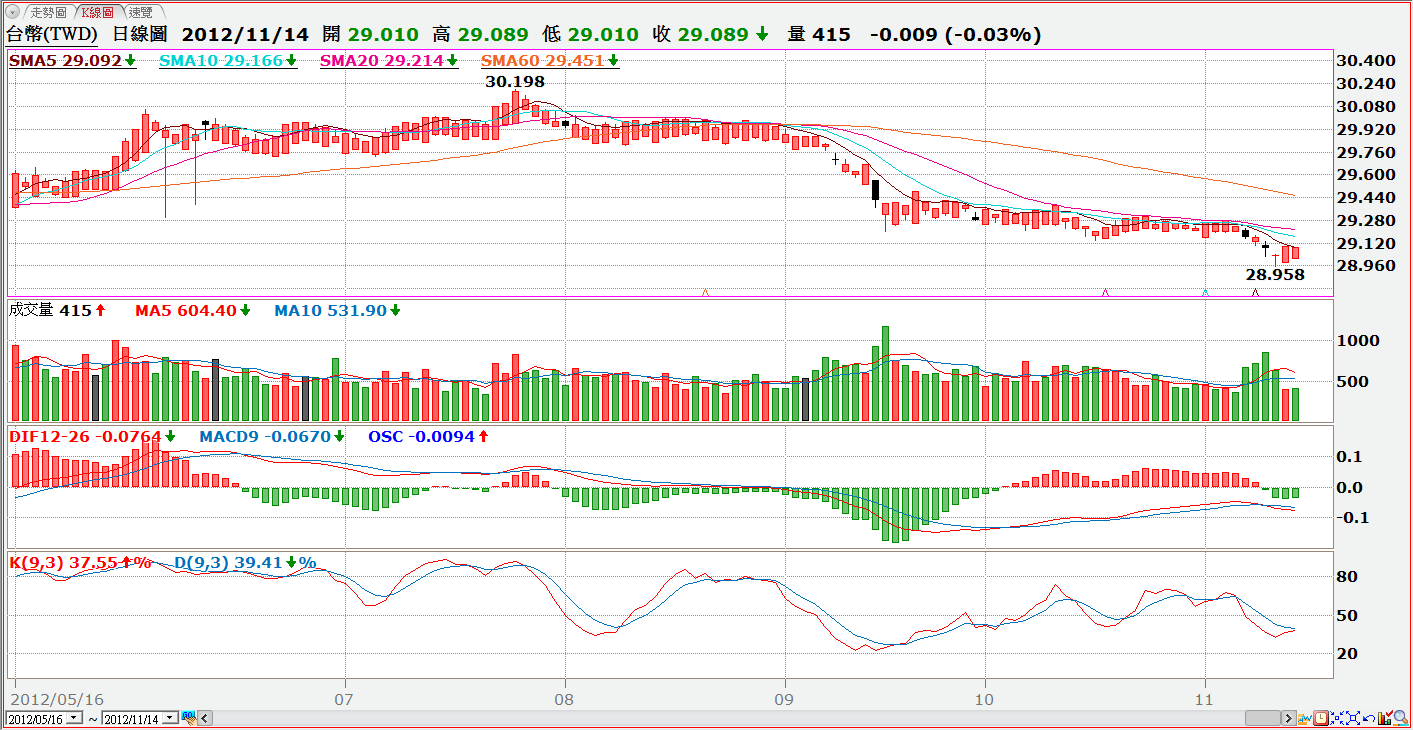This screenshot has height=730, width=1413.
Task: Open the end date 2012/11/14 dropdown arrow
Action: click(x=169, y=718)
